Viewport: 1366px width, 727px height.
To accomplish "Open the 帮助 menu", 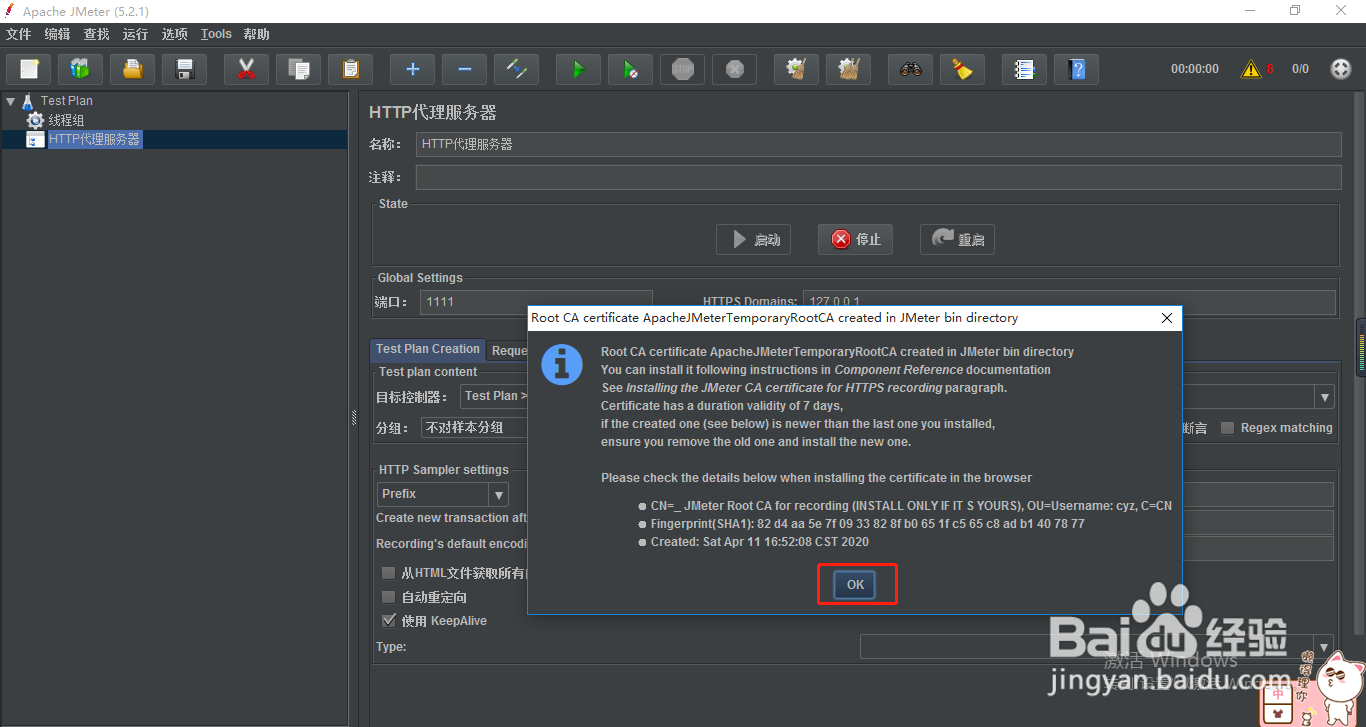I will (x=257, y=34).
